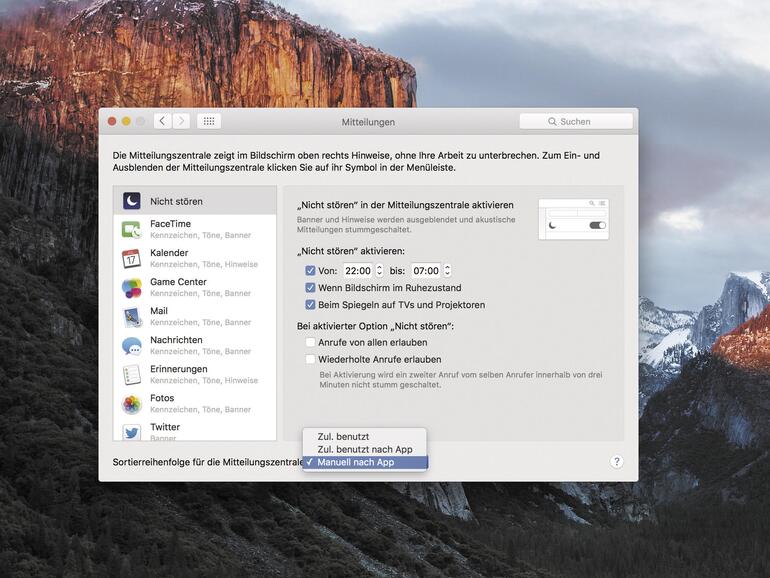The height and width of the screenshot is (578, 770).
Task: Go back with the left chevron
Action: (x=163, y=121)
